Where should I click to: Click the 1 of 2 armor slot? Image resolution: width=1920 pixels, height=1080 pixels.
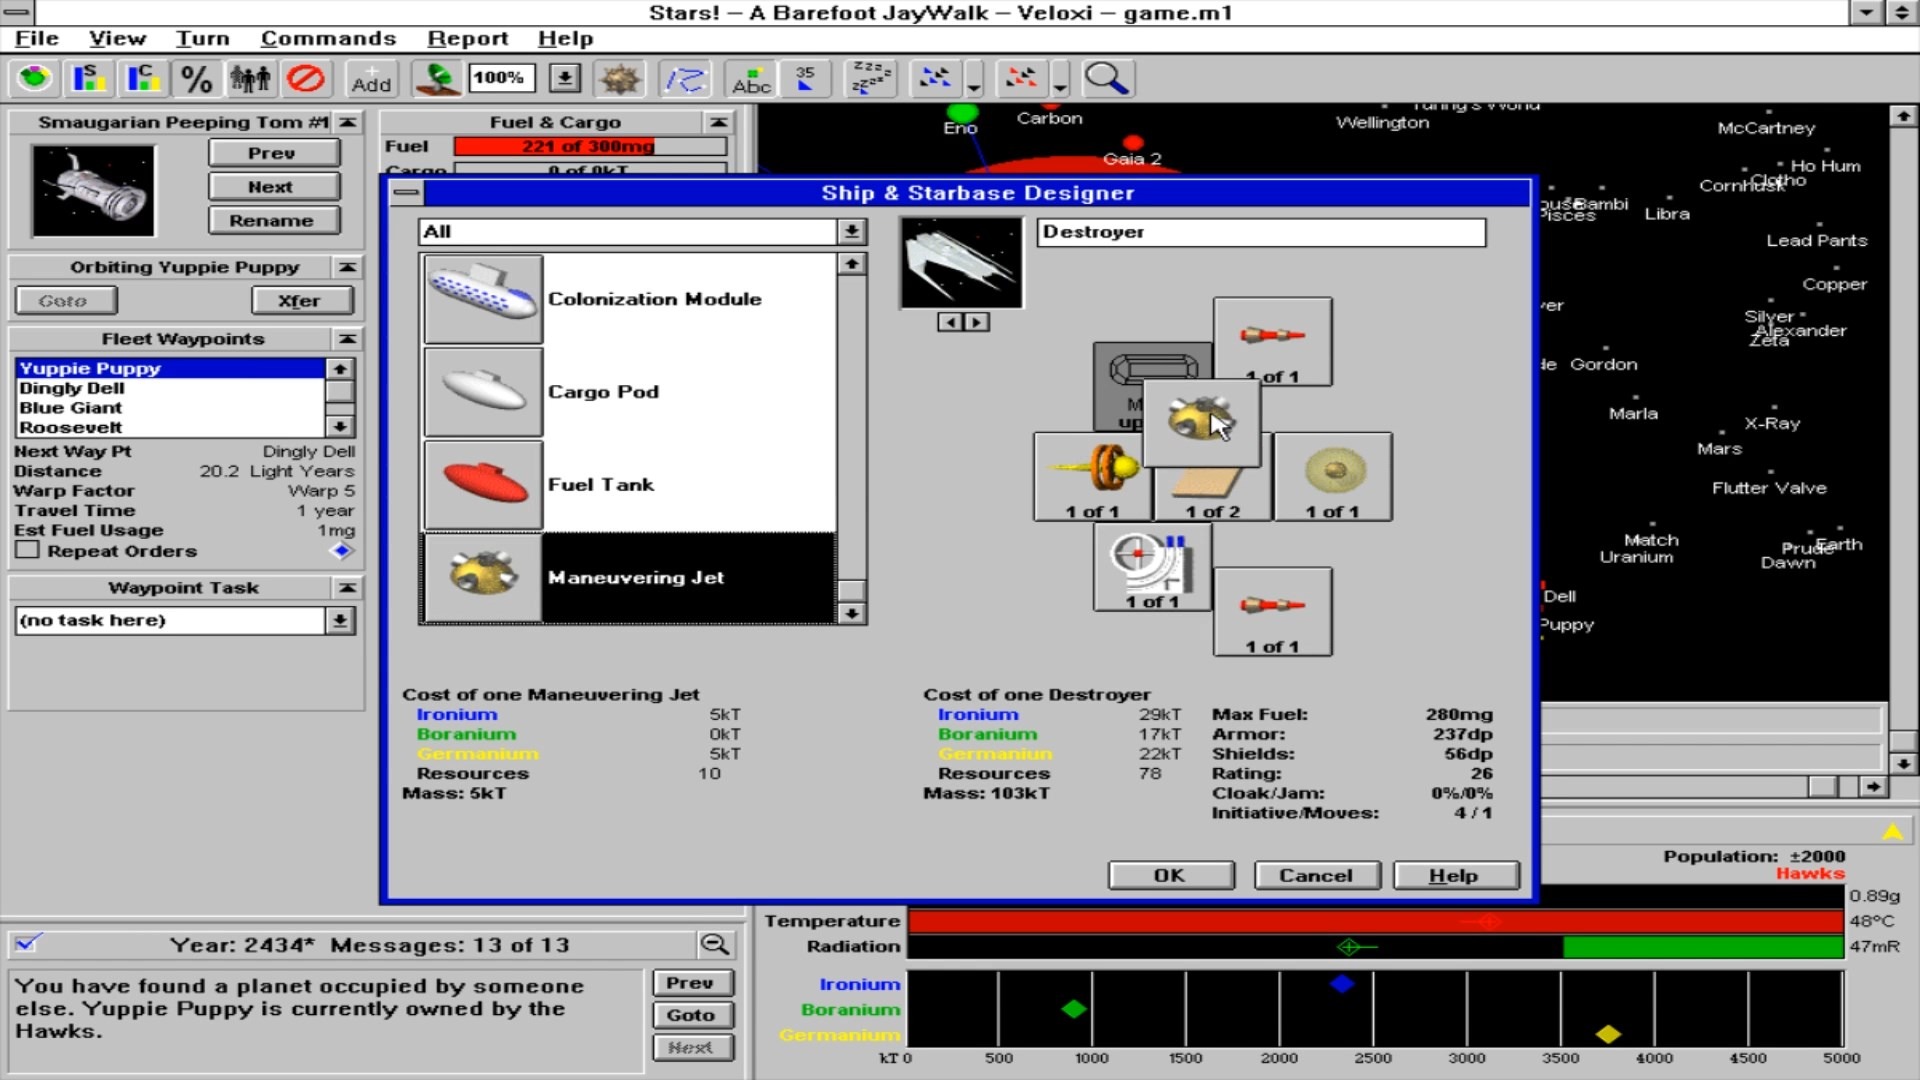pyautogui.click(x=1212, y=494)
